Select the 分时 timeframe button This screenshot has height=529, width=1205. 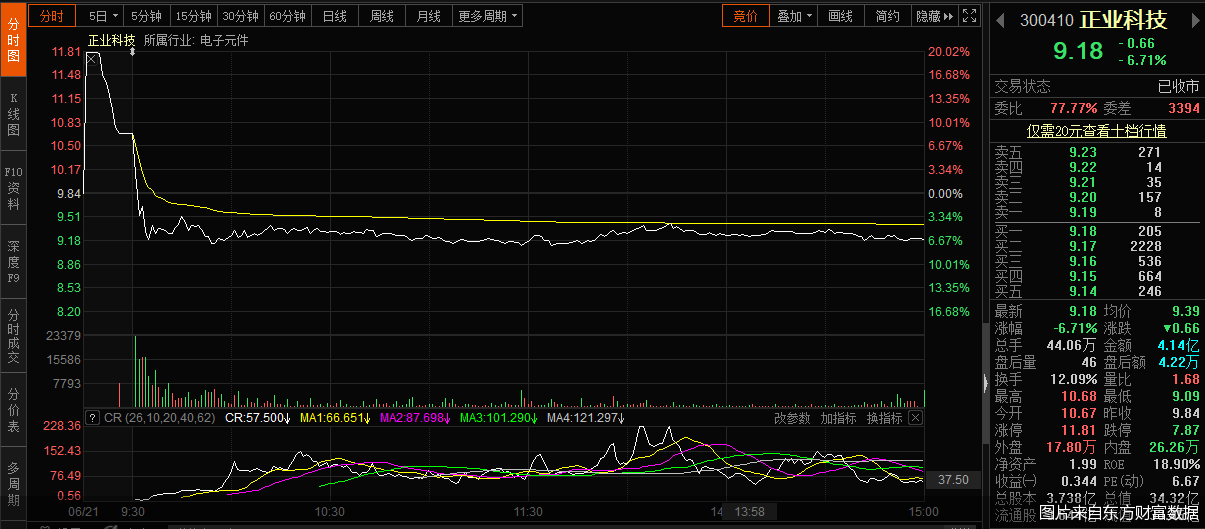[52, 16]
